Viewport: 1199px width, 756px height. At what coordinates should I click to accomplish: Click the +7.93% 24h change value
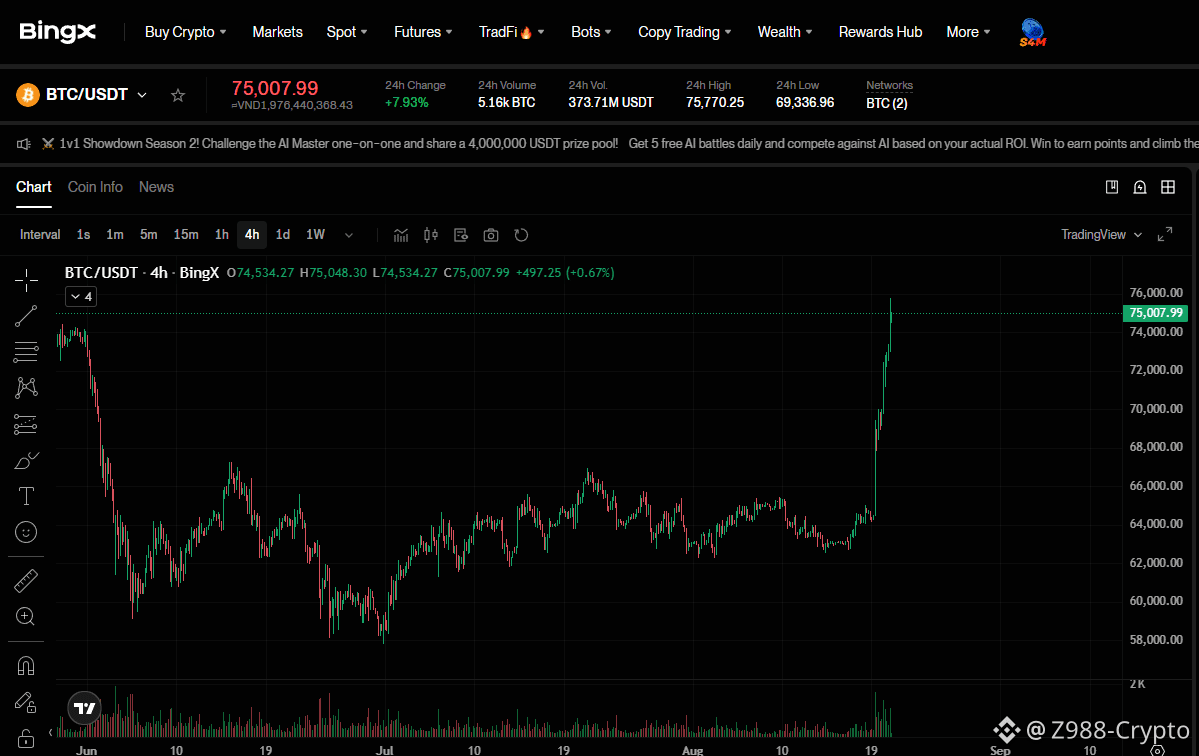tap(407, 102)
